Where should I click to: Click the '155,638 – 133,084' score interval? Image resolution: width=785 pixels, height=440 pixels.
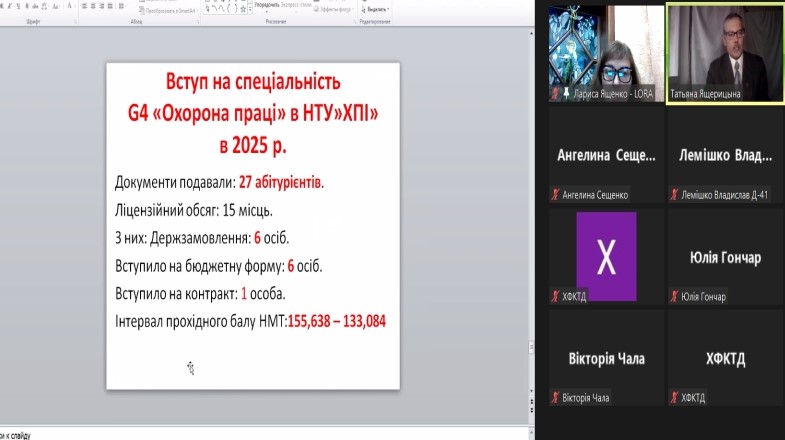coord(336,321)
